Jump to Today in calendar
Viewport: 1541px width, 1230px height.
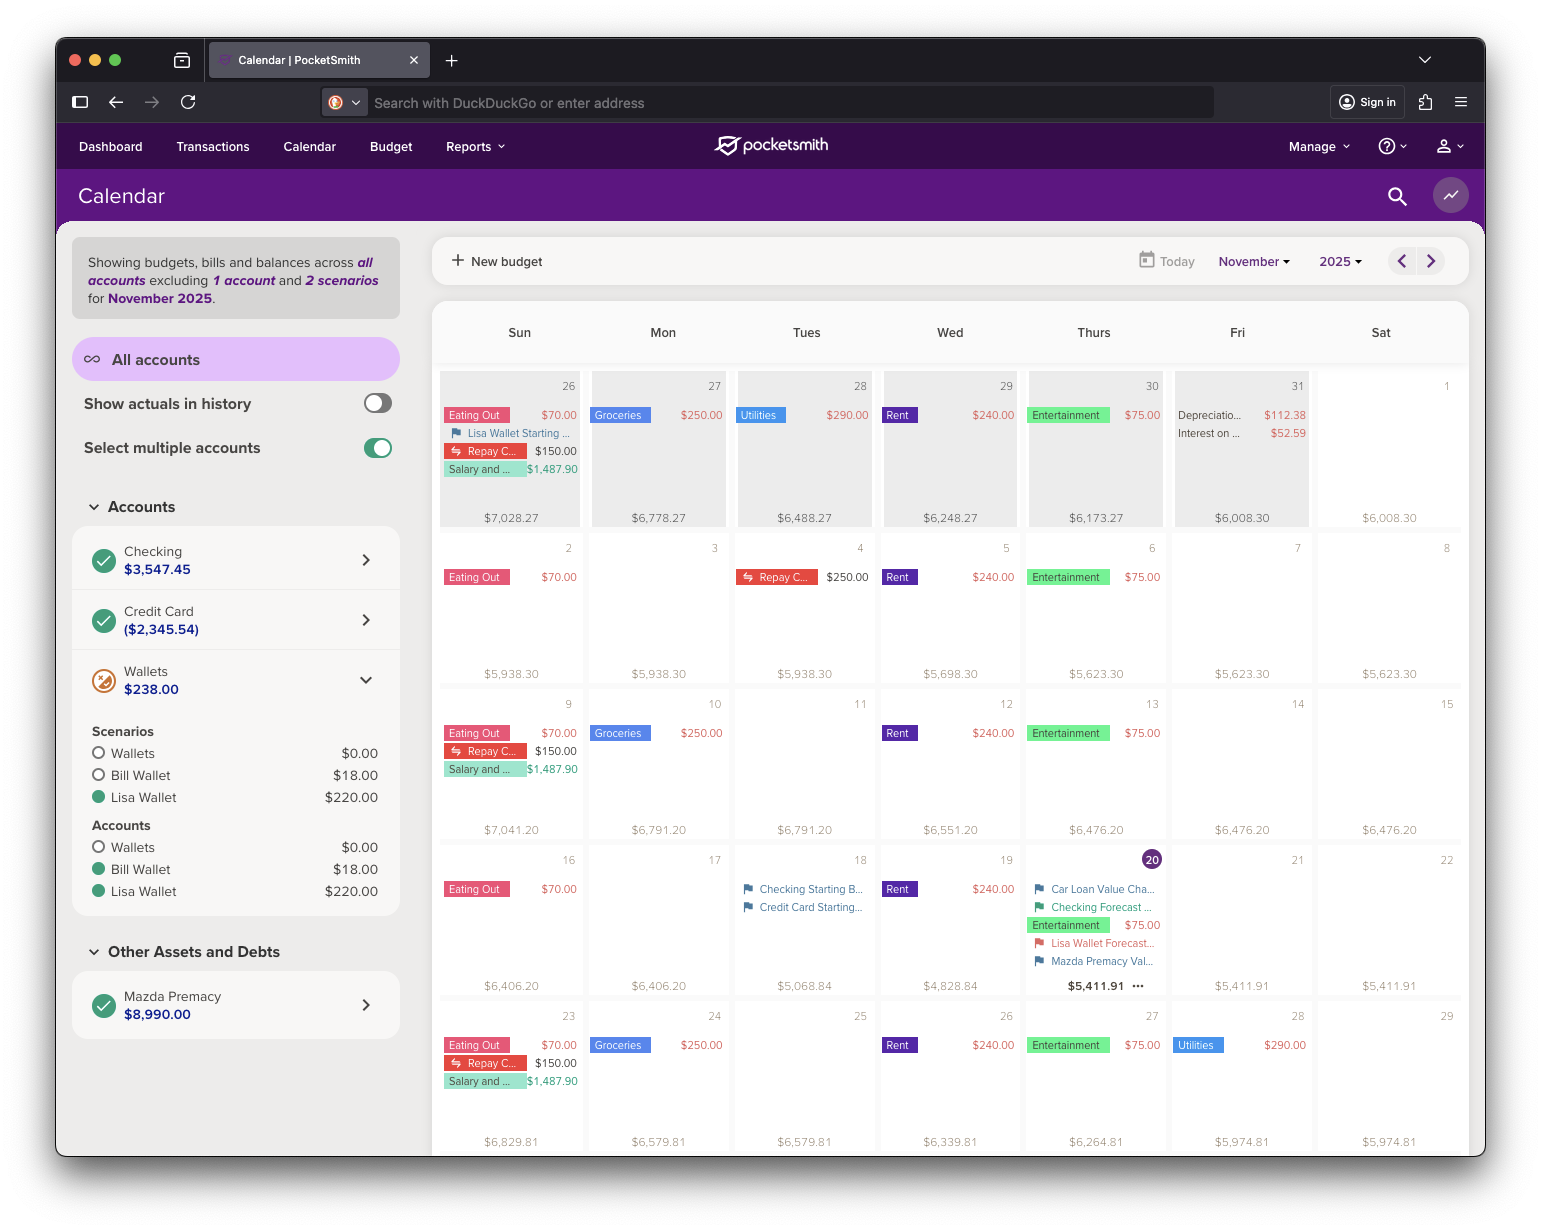tap(1167, 261)
